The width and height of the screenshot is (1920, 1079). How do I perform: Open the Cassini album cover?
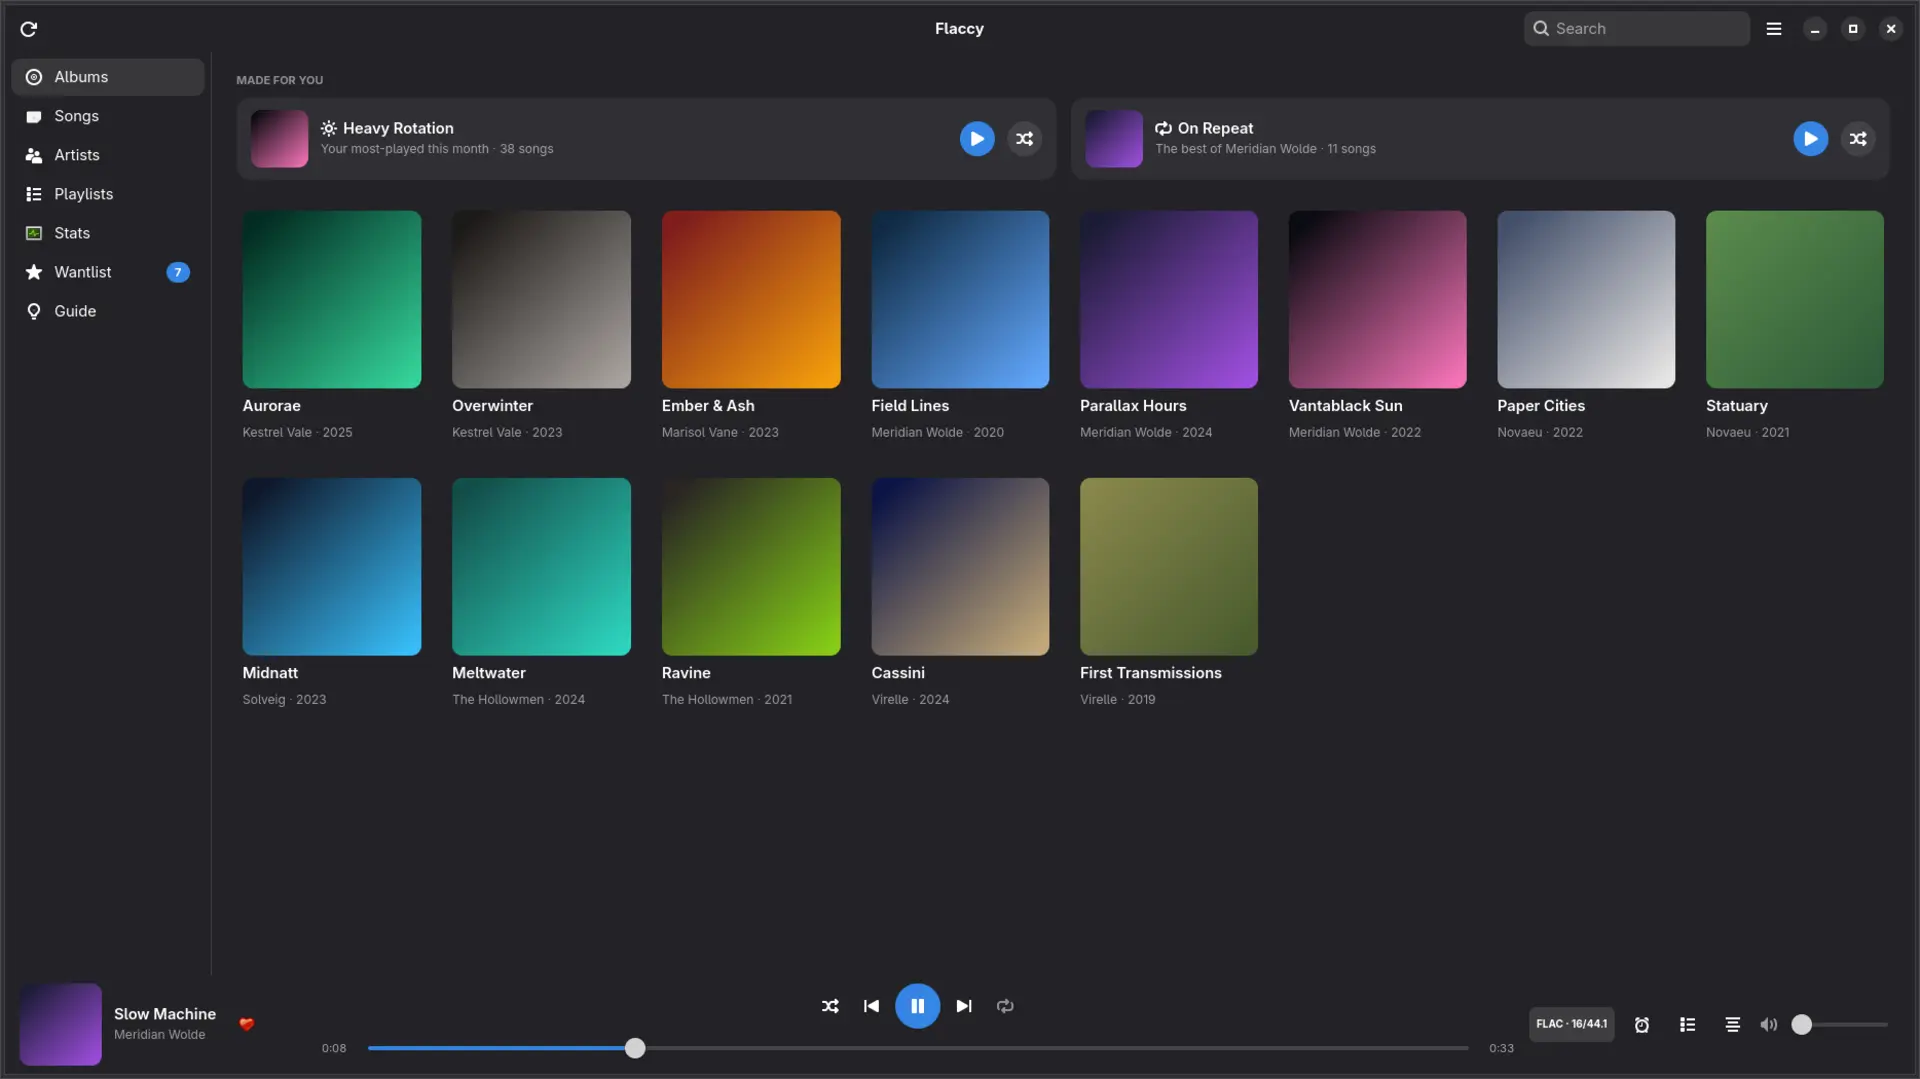pos(960,567)
